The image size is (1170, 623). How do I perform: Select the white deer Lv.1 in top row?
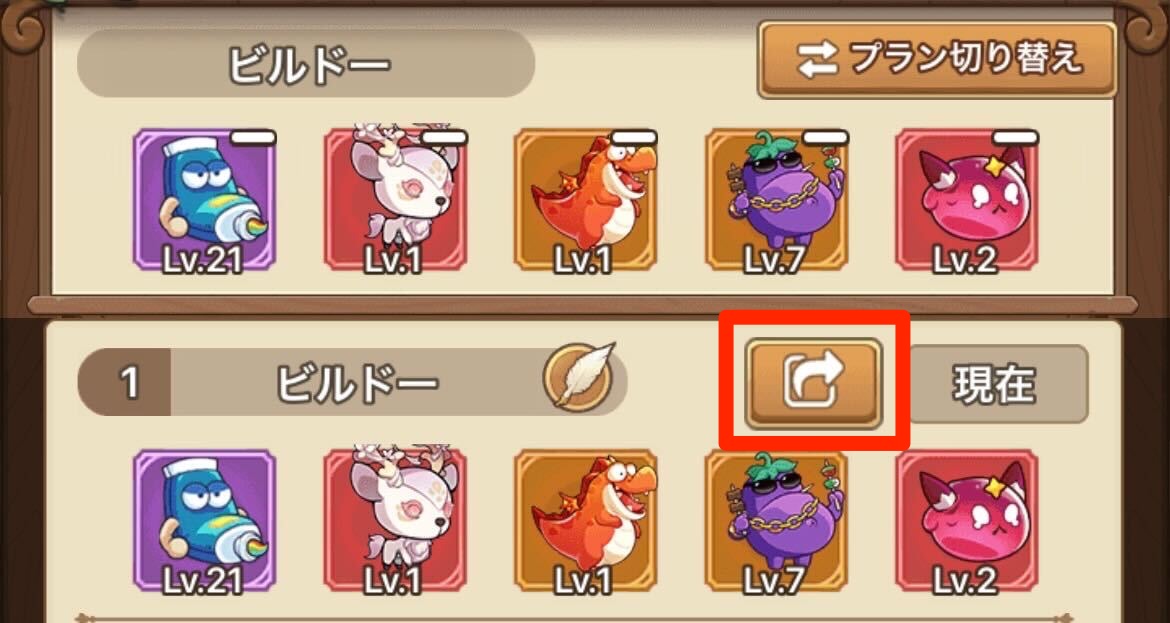click(x=395, y=200)
